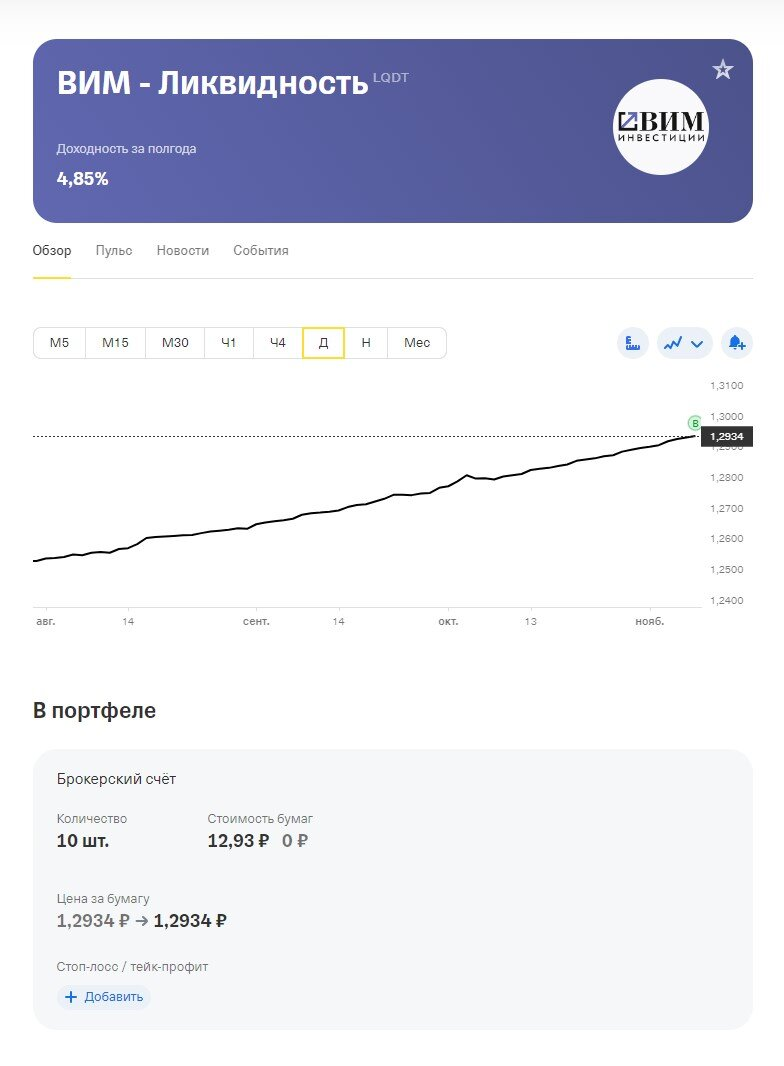The width and height of the screenshot is (784, 1066).
Task: Click the plus icon next to Добавить
Action: click(71, 997)
